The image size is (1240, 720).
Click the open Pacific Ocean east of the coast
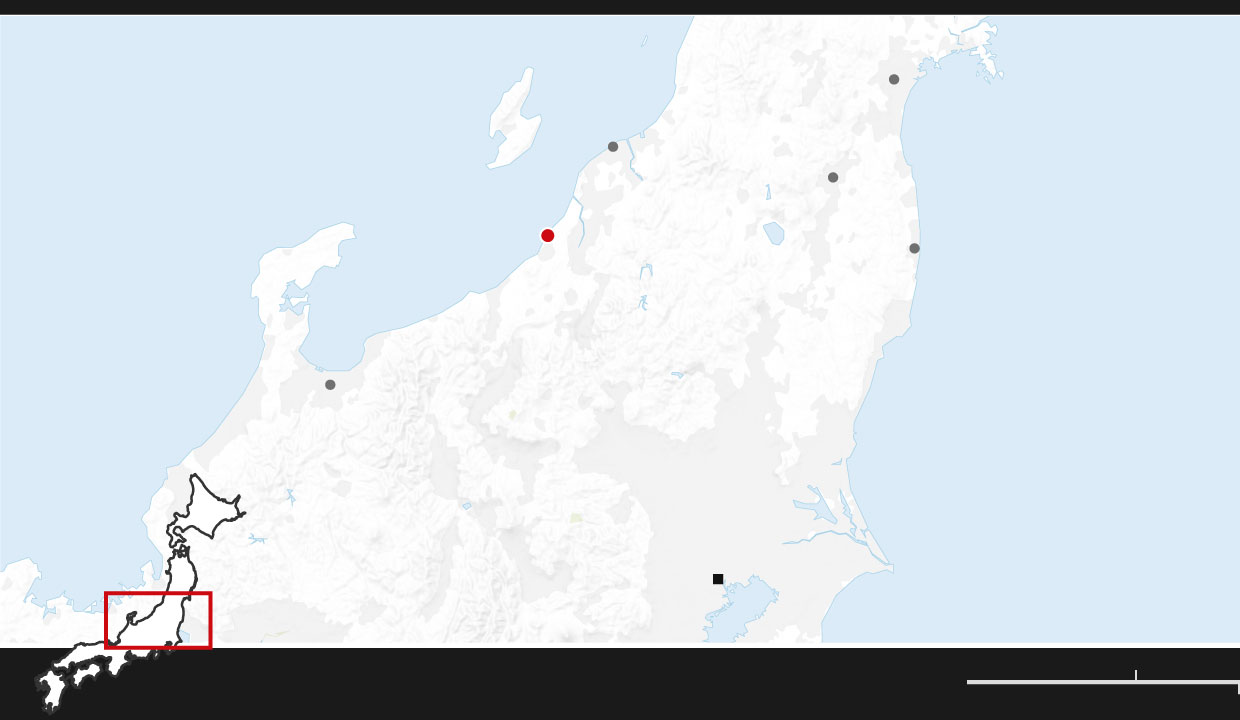(1080, 350)
